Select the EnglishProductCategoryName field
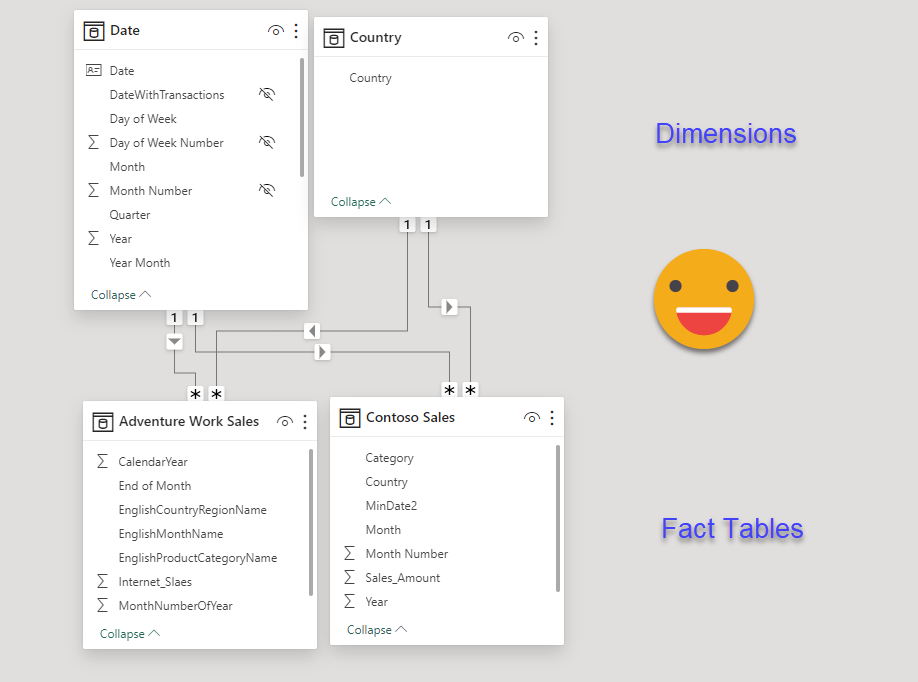Image resolution: width=918 pixels, height=682 pixels. [x=198, y=558]
